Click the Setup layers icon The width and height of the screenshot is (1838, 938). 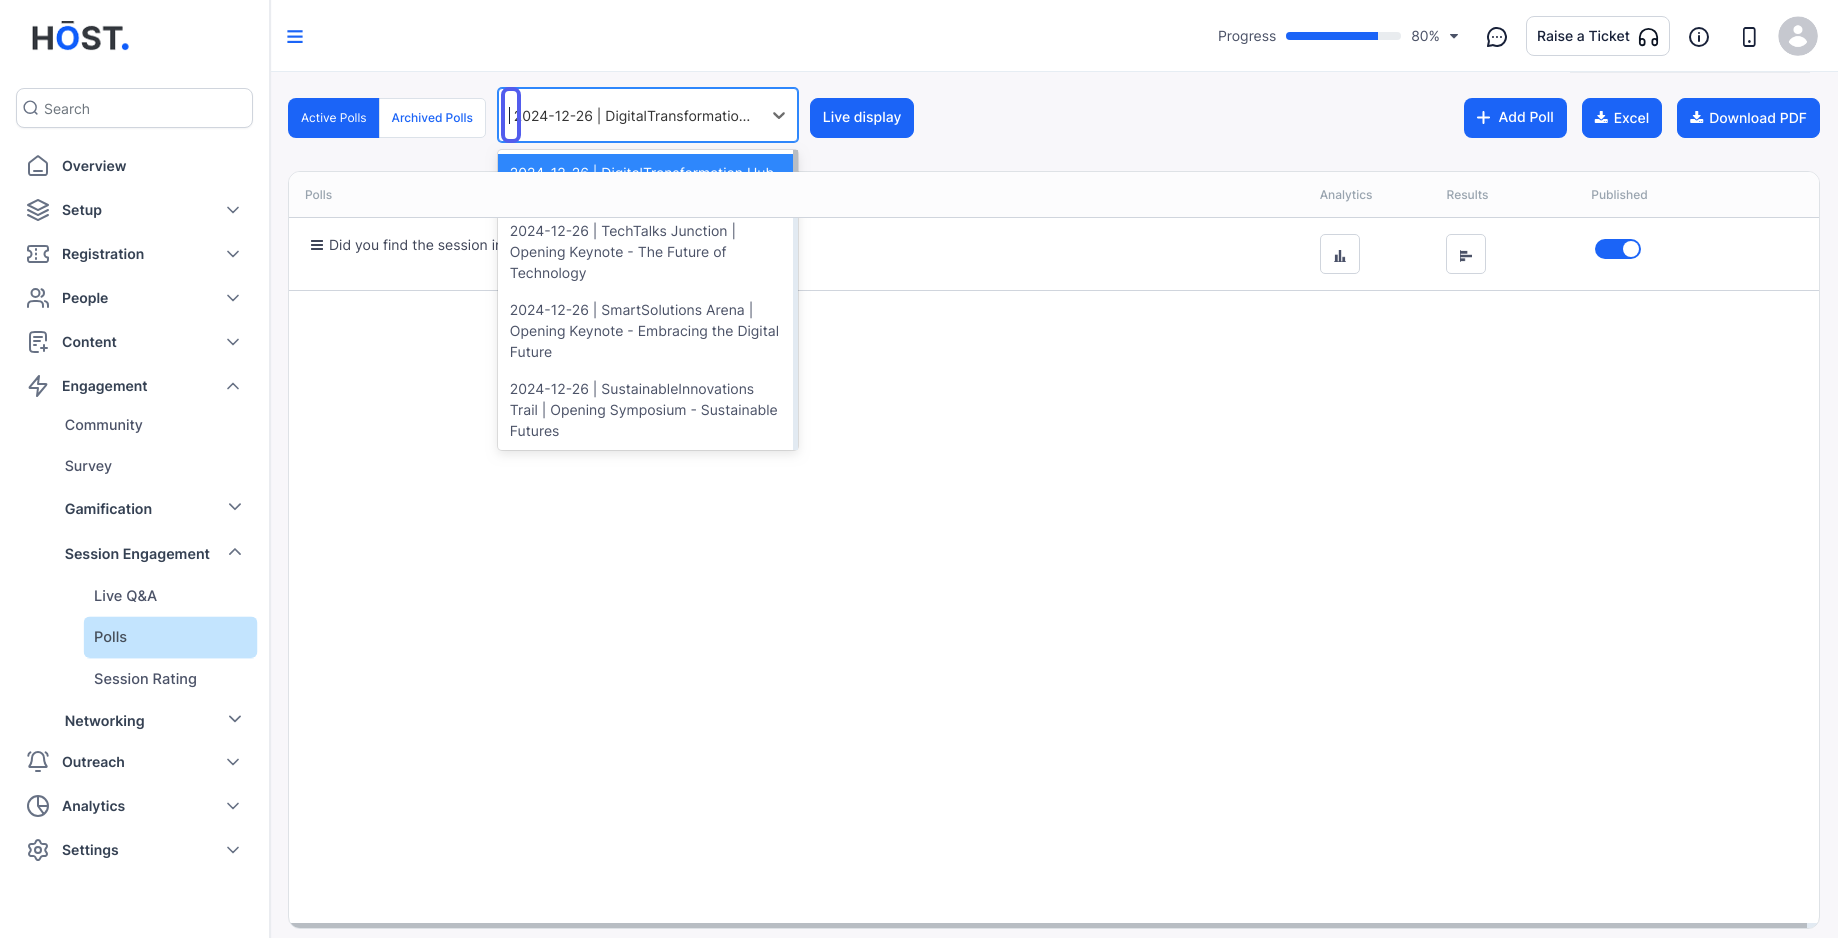click(38, 210)
